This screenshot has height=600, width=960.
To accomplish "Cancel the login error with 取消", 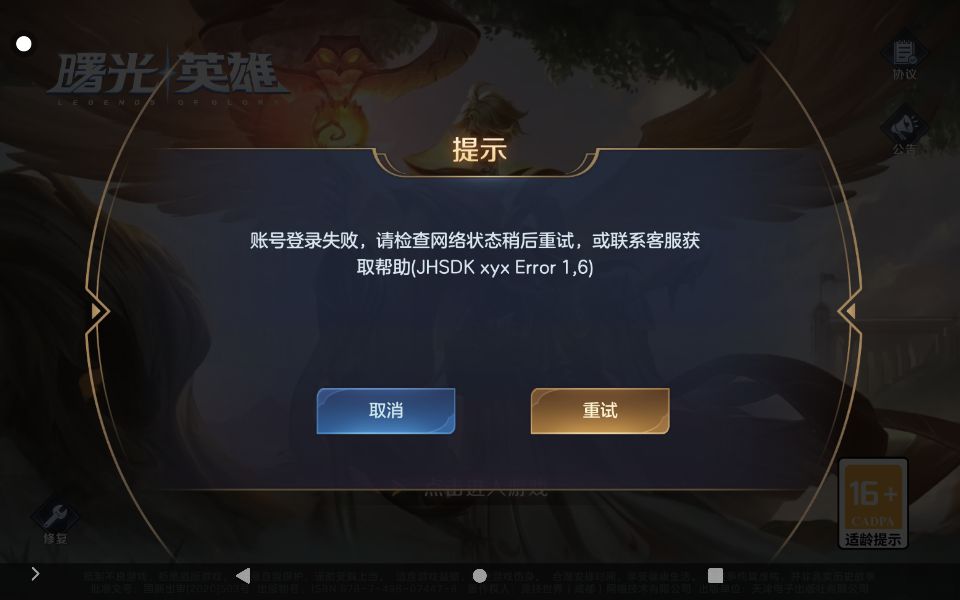I will (386, 411).
